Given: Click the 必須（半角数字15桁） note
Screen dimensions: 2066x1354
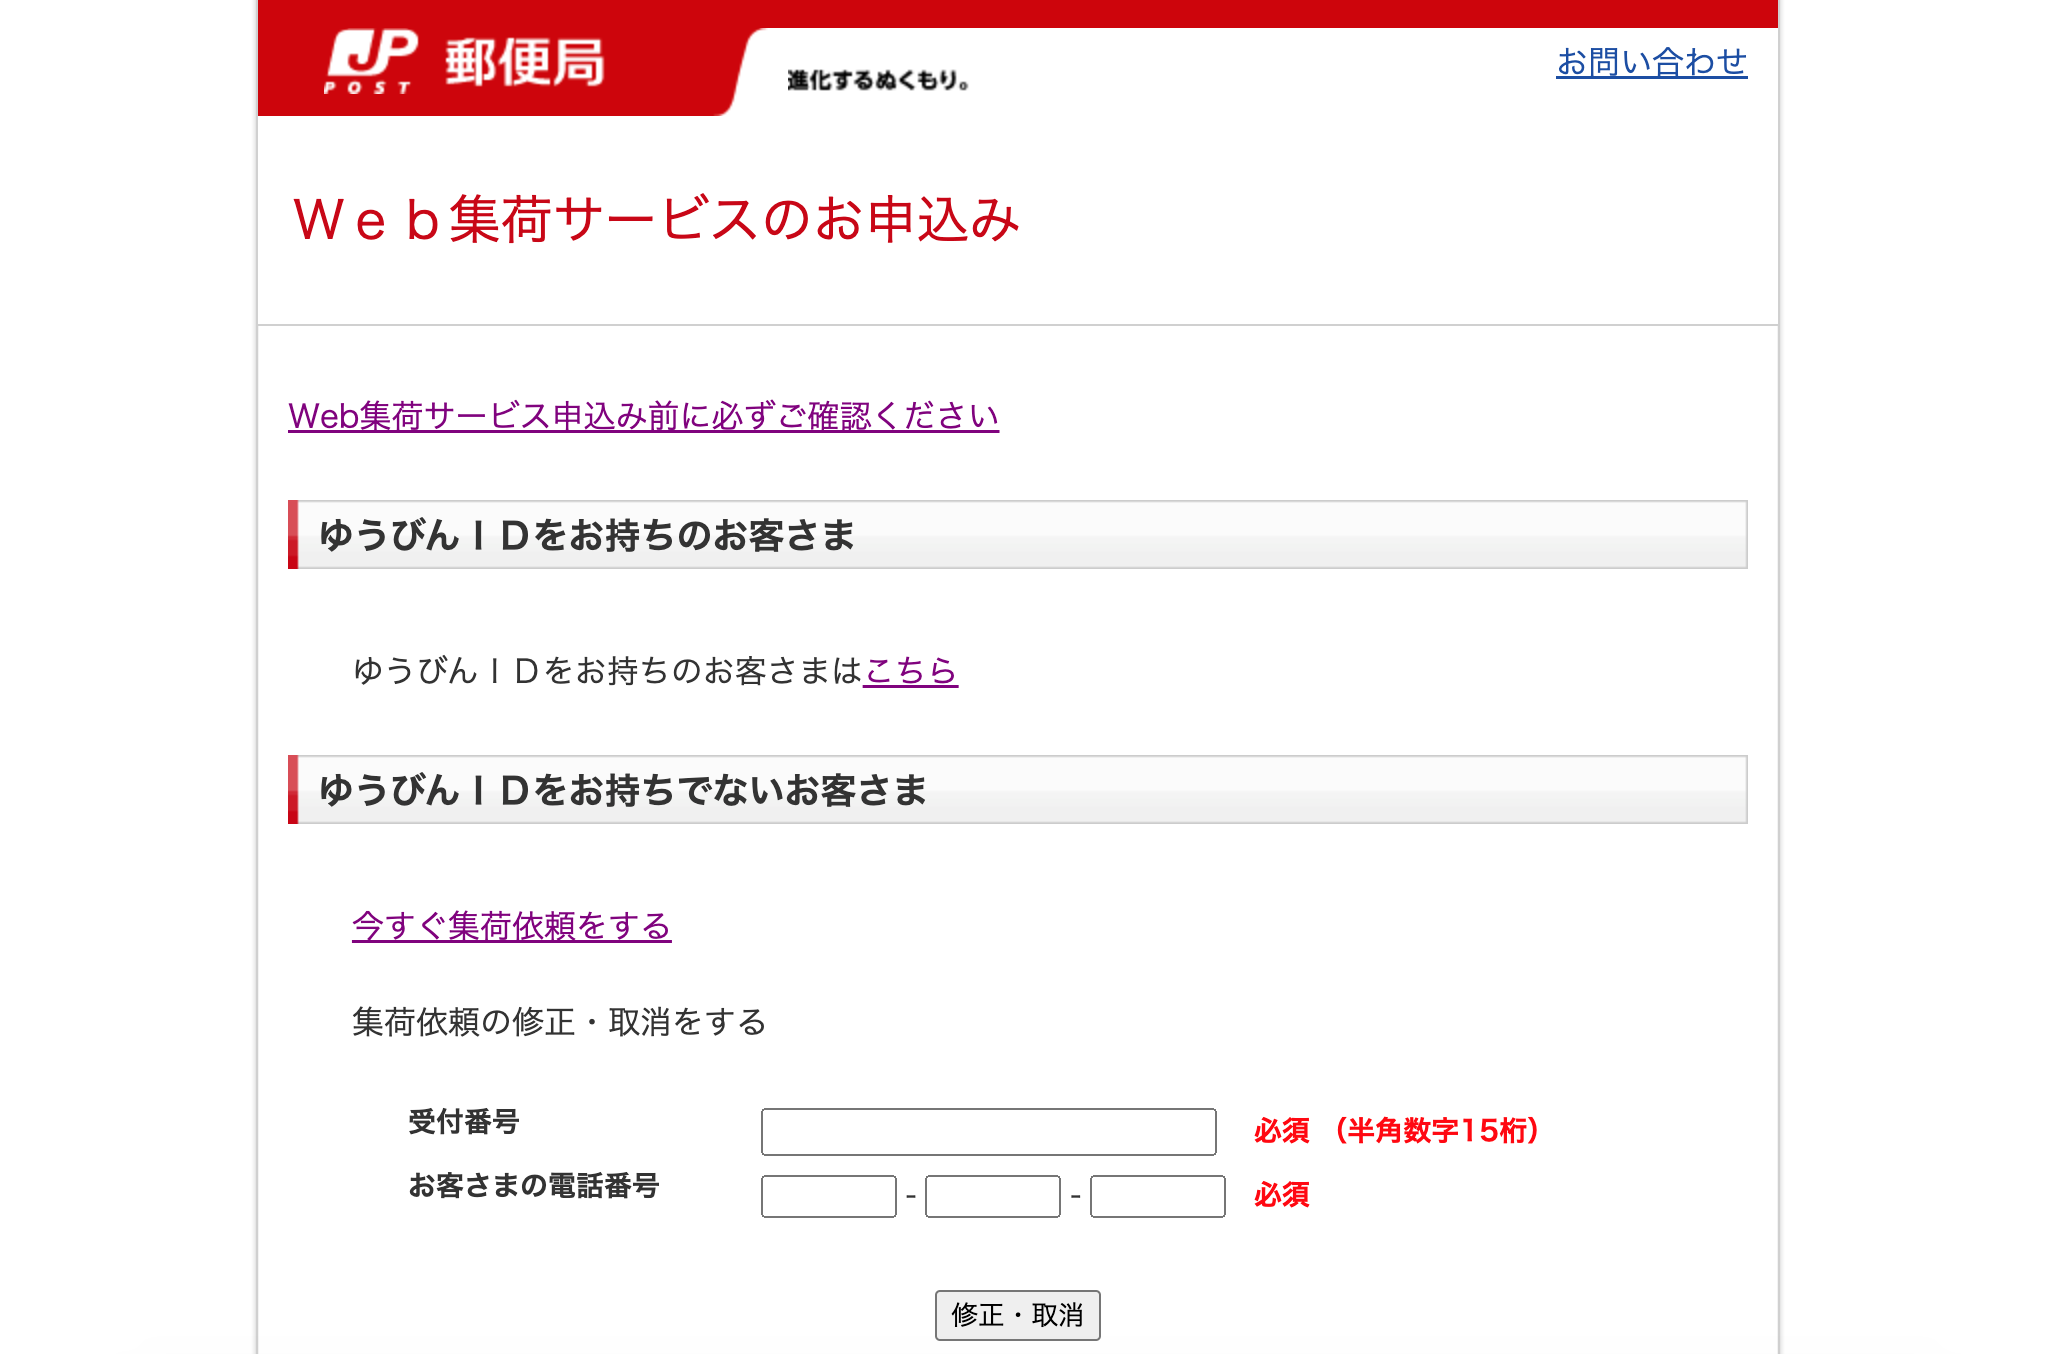Looking at the screenshot, I should pos(1397,1131).
